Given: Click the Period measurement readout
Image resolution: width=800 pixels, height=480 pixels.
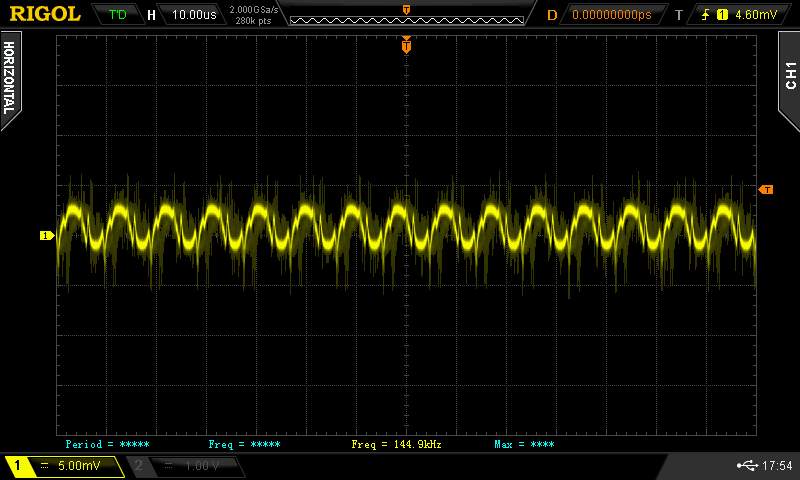Looking at the screenshot, I should [107, 444].
